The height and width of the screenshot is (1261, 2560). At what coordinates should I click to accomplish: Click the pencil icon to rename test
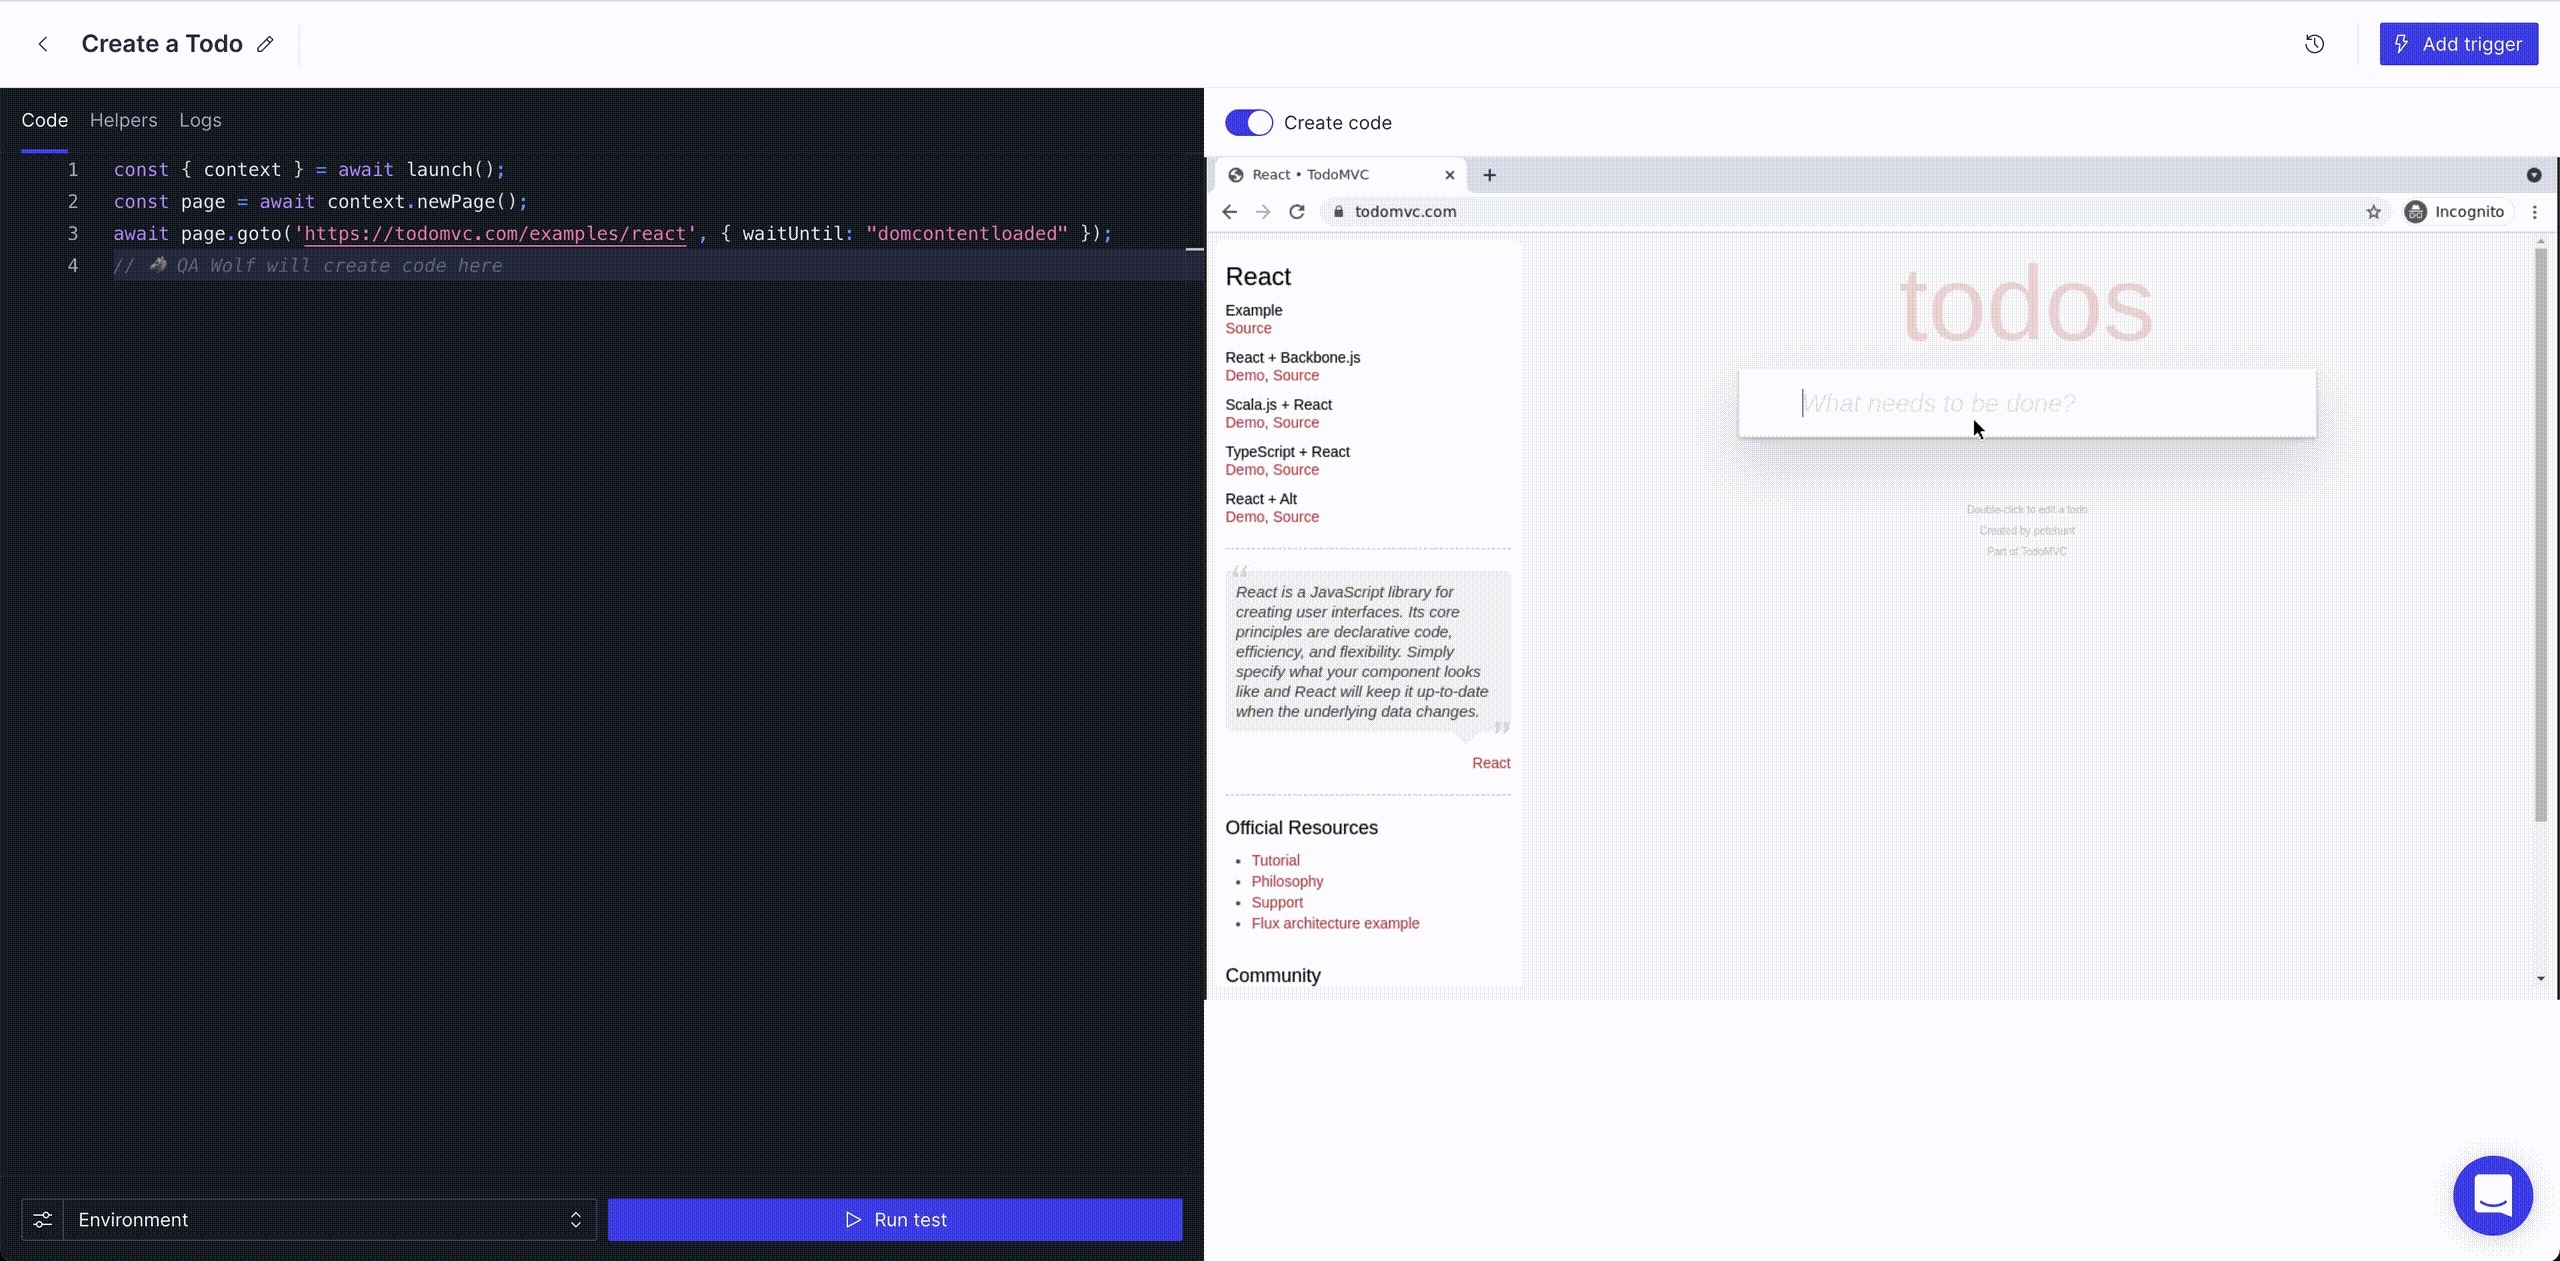[x=265, y=44]
